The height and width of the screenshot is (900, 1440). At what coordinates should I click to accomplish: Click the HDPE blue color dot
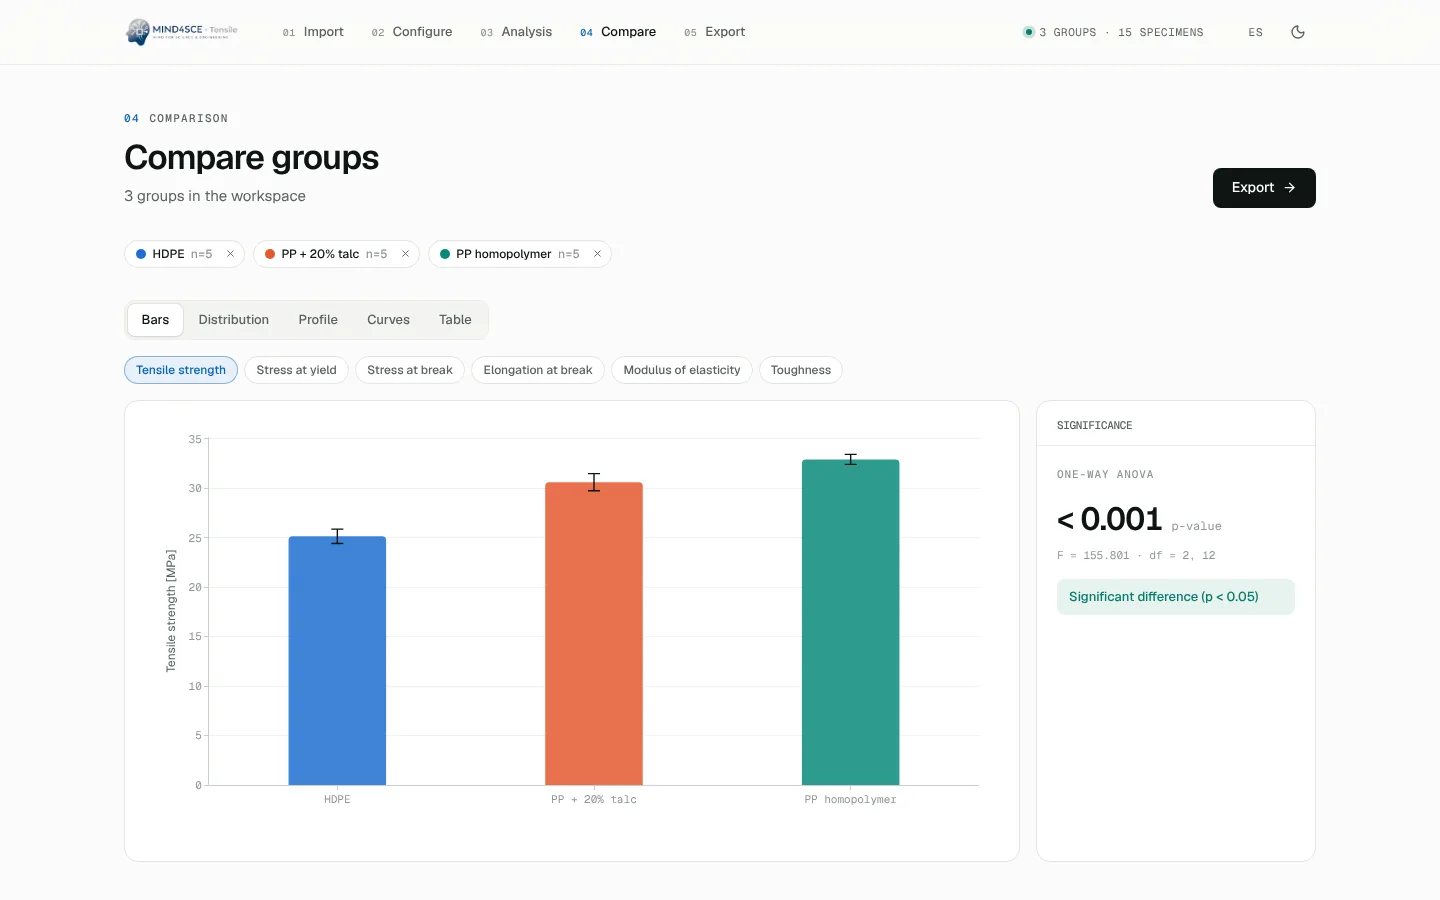141,254
